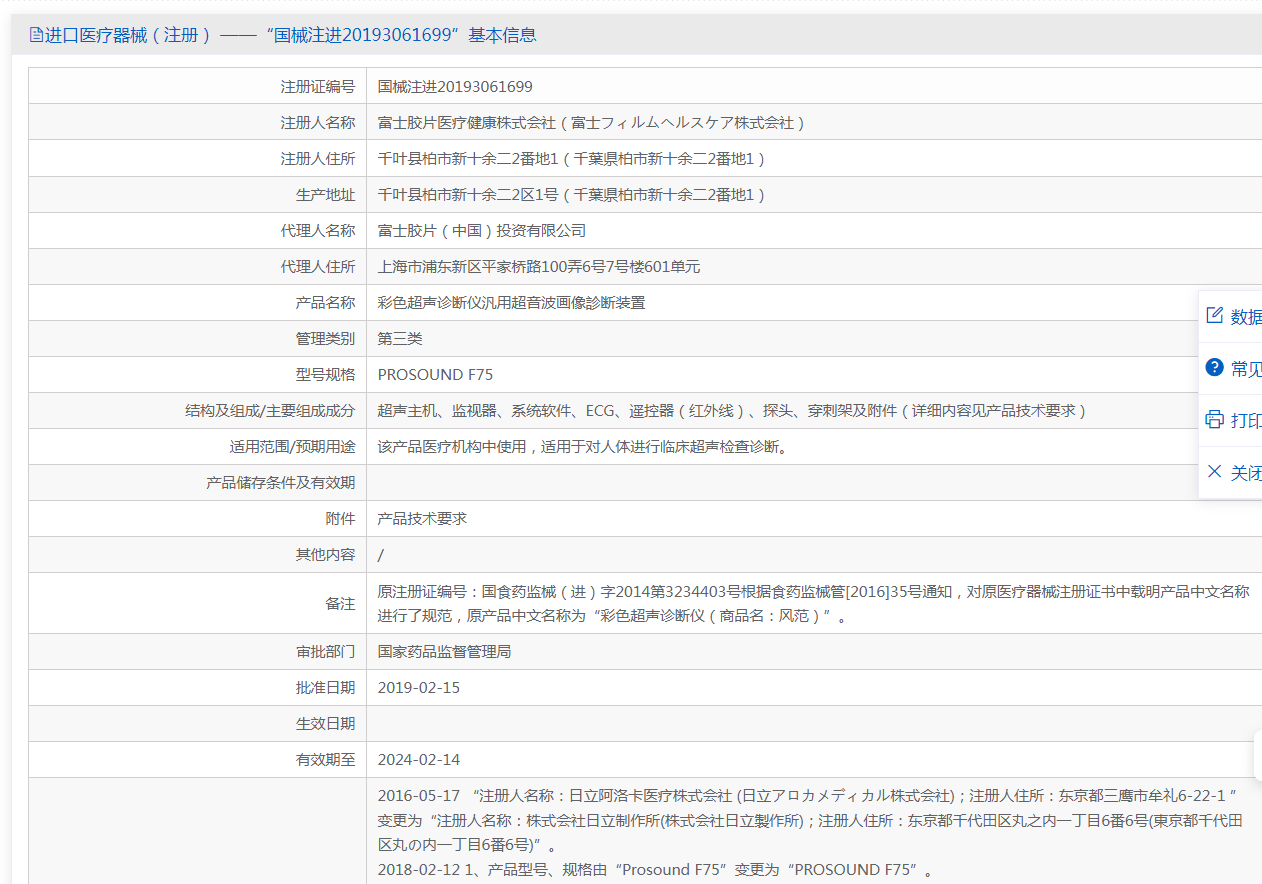This screenshot has height=884, width=1262.
Task: Select the agent name 富士胶片（中国）投资有限公司
Action: [x=482, y=231]
